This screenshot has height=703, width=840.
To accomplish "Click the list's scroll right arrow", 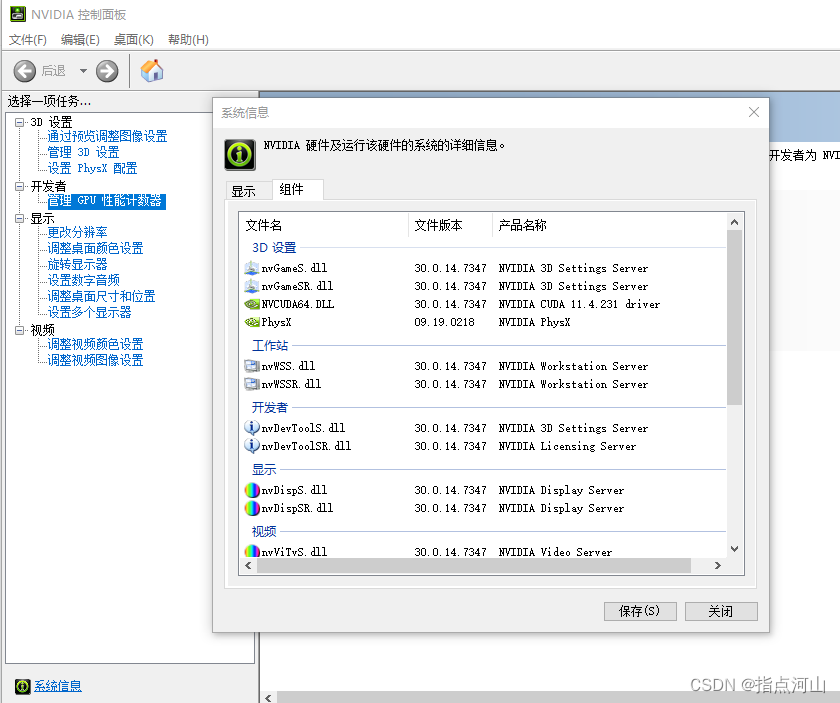I will tap(718, 566).
